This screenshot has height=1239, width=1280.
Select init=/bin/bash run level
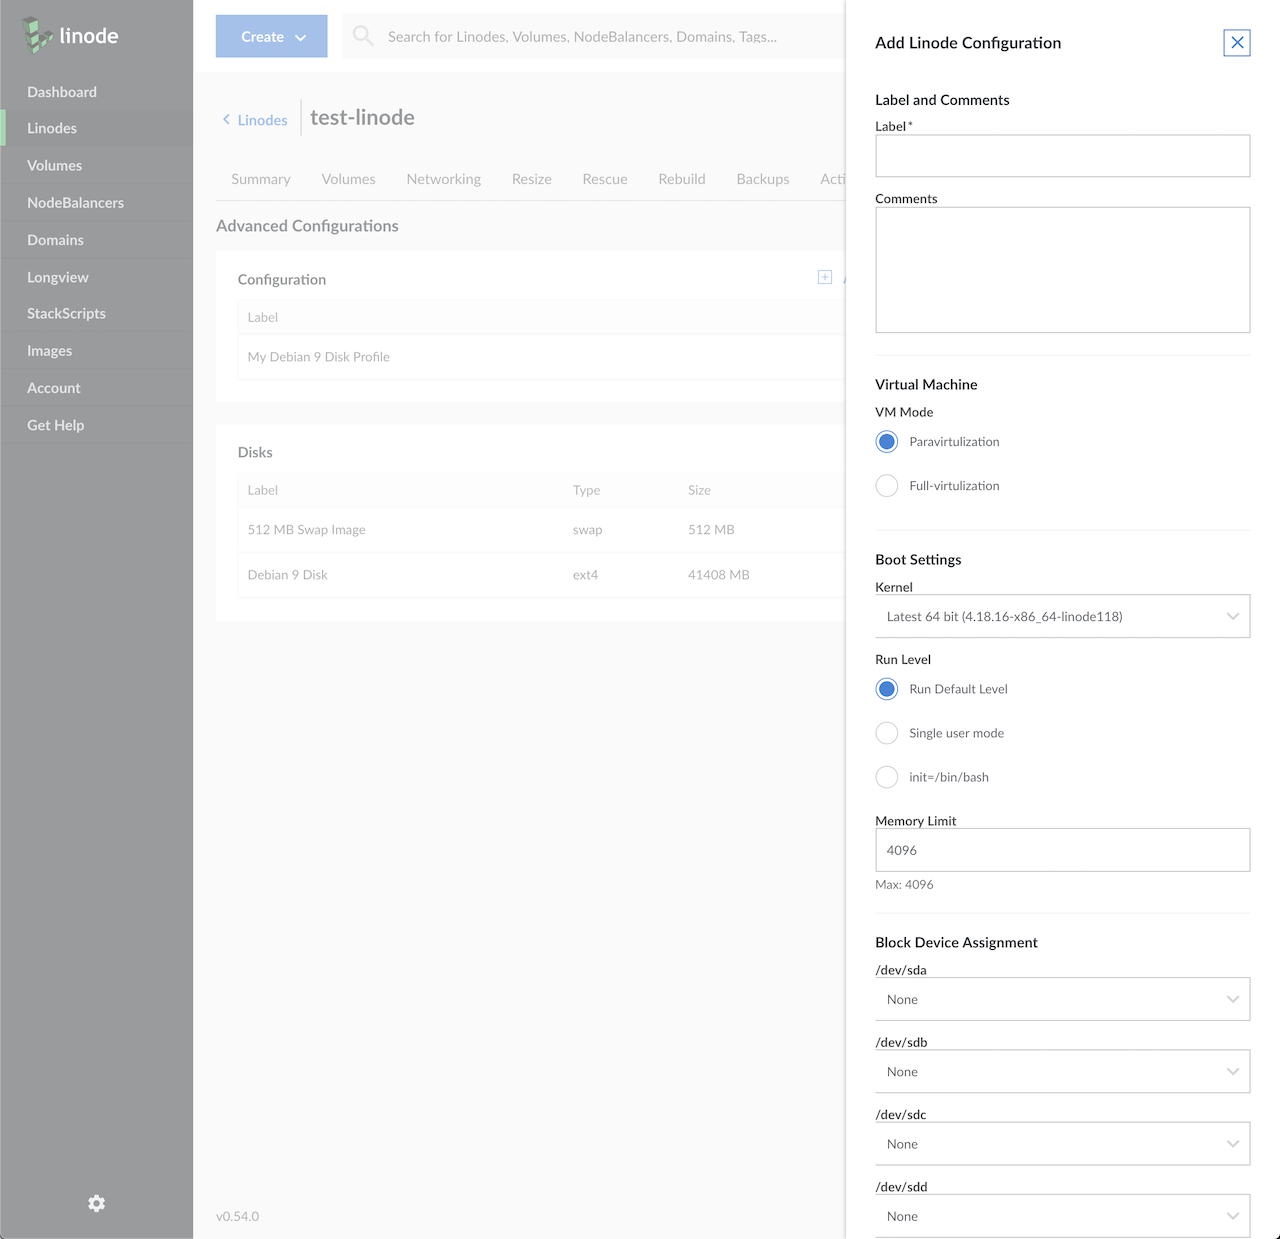click(x=887, y=777)
